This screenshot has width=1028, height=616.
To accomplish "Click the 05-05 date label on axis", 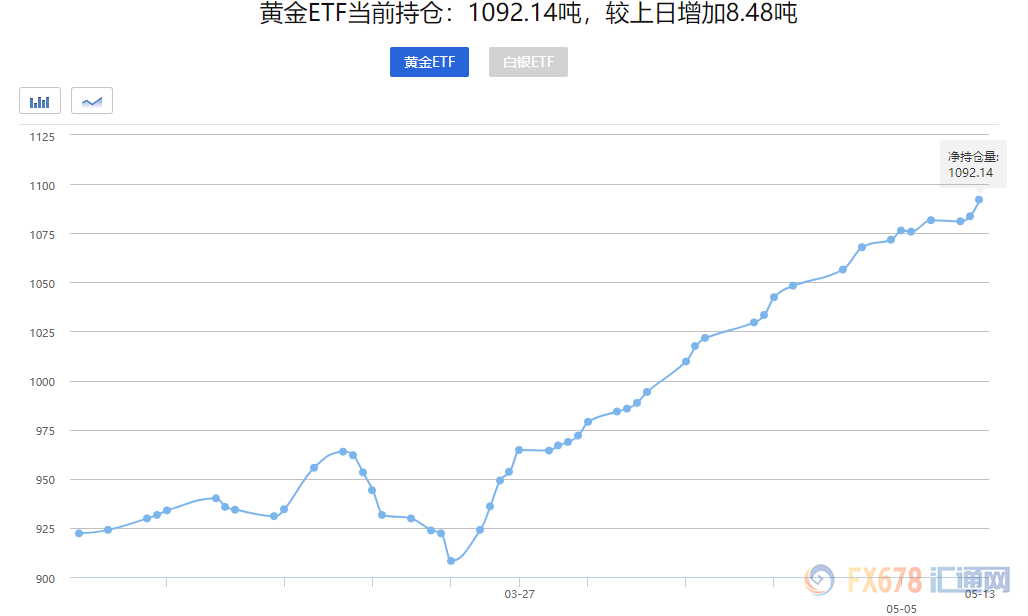I will coord(901,609).
